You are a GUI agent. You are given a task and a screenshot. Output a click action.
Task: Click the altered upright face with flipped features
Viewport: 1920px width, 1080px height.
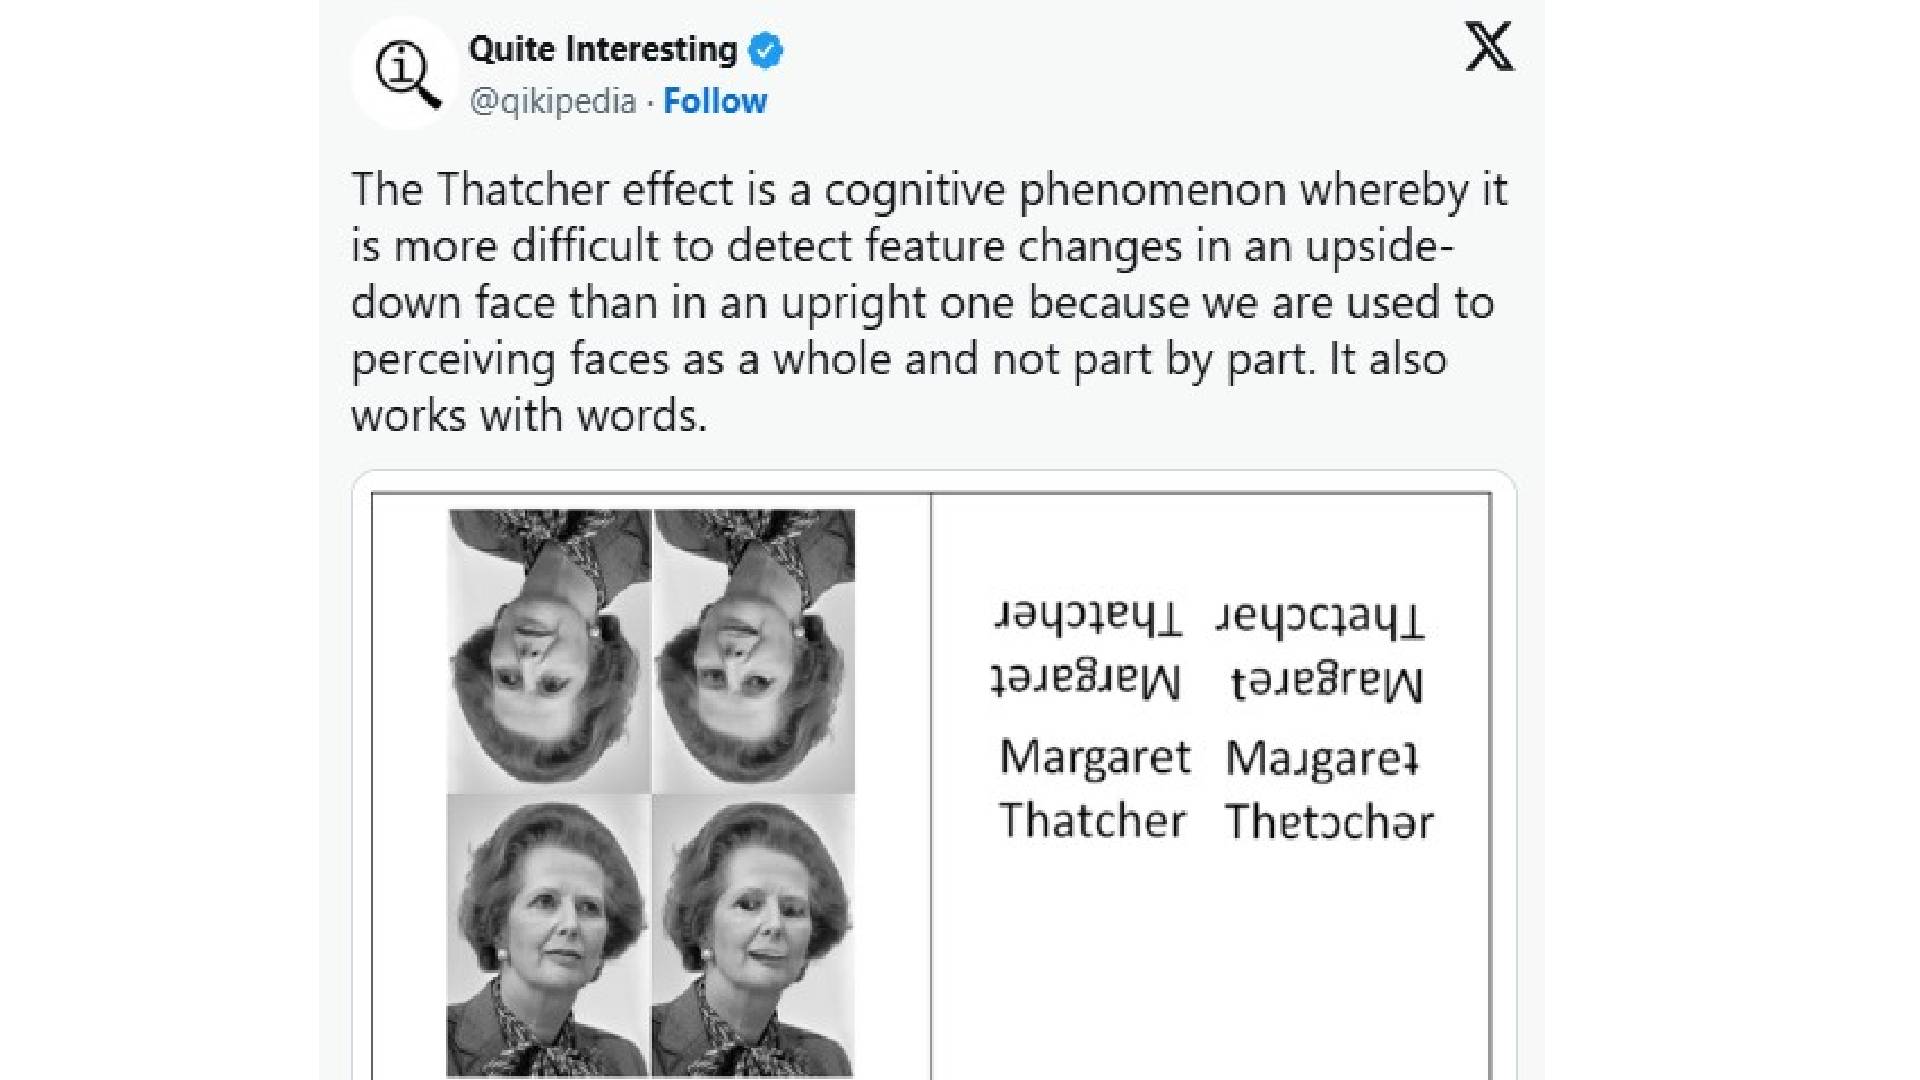(x=755, y=930)
